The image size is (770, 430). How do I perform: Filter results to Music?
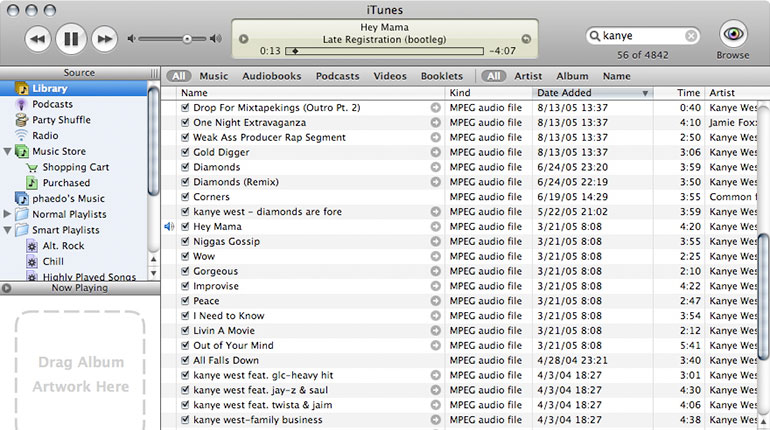click(214, 76)
